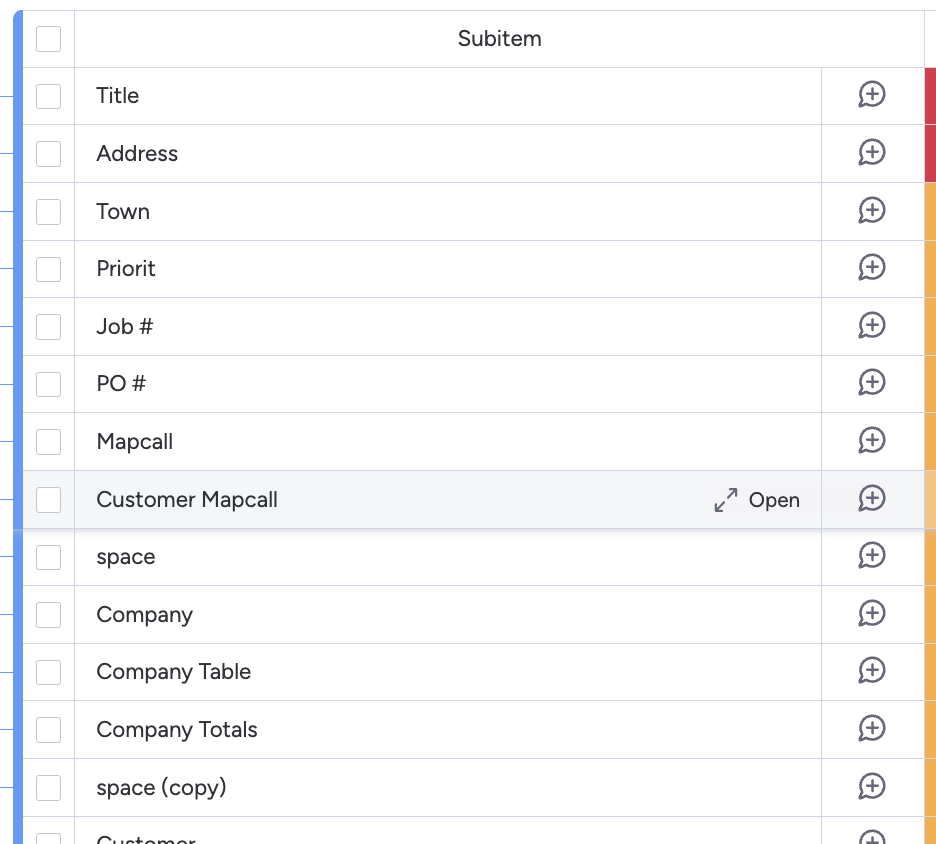Select all subitems with header checkbox
Screen dimensions: 936x844
48,39
